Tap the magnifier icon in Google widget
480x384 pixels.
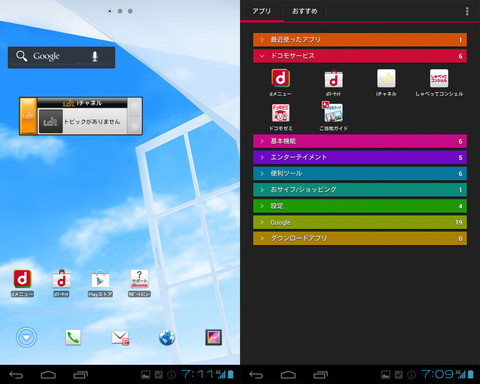coord(21,56)
